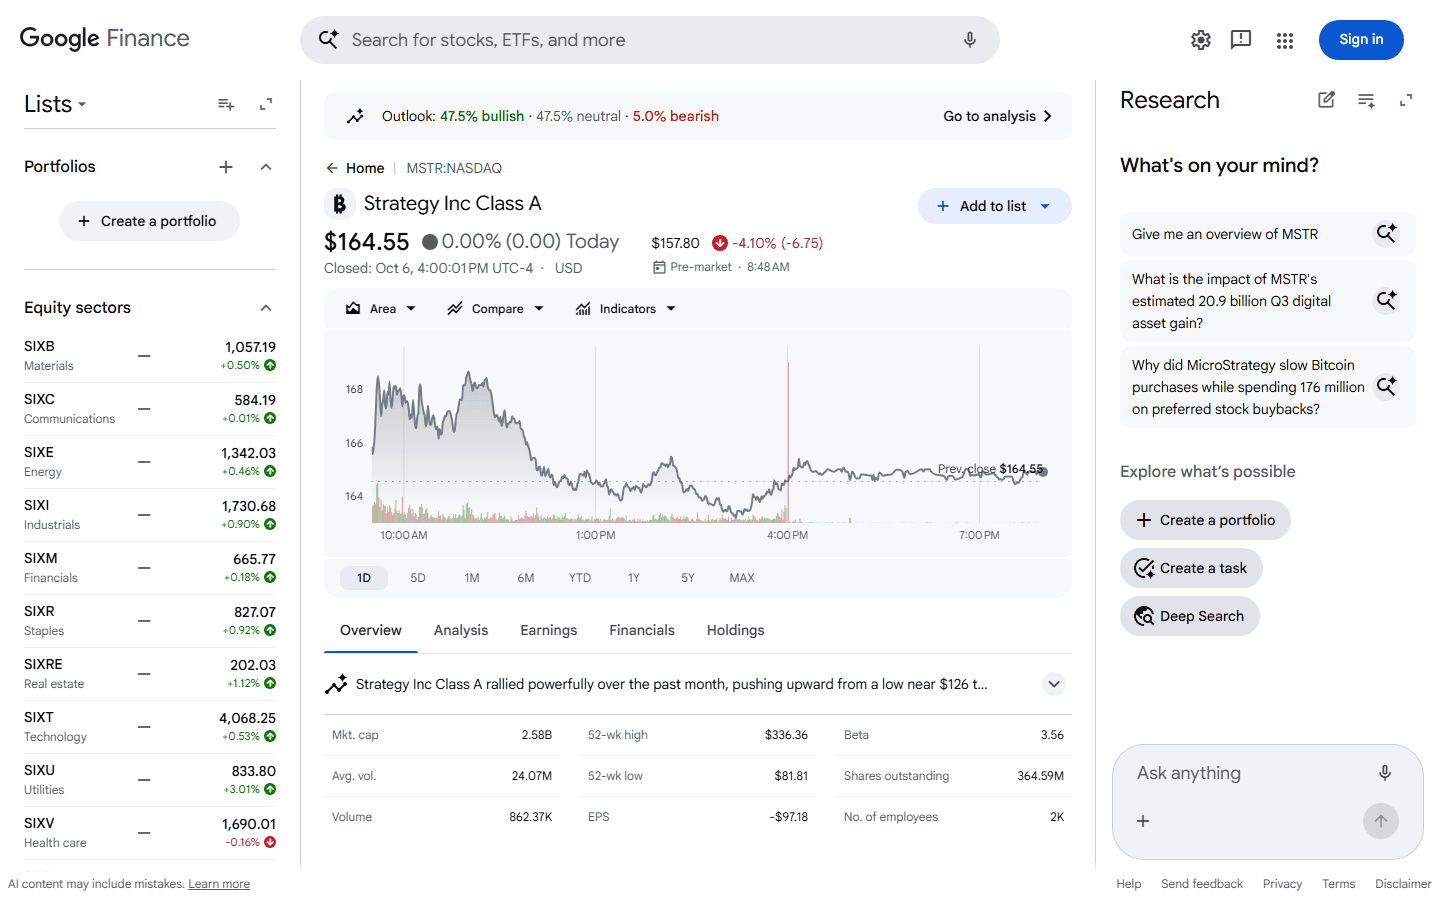Switch to the Holdings tab
Screen dimensions: 1440x900
click(736, 630)
